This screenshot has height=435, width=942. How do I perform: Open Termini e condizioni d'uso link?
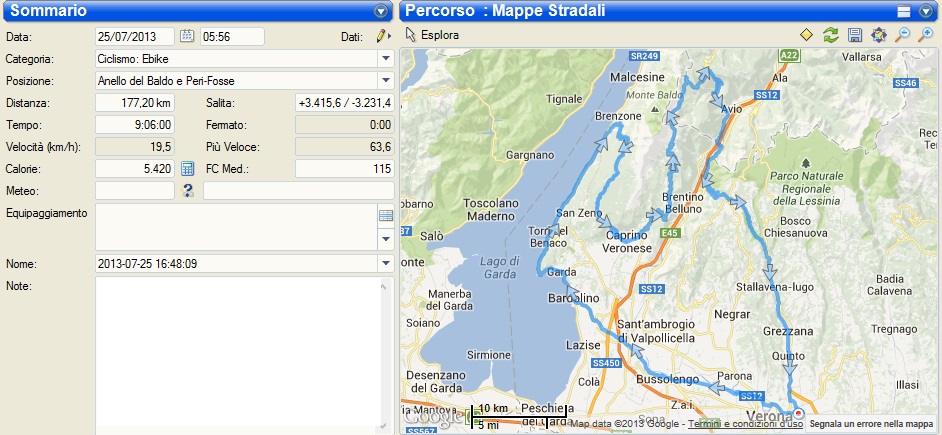[745, 424]
